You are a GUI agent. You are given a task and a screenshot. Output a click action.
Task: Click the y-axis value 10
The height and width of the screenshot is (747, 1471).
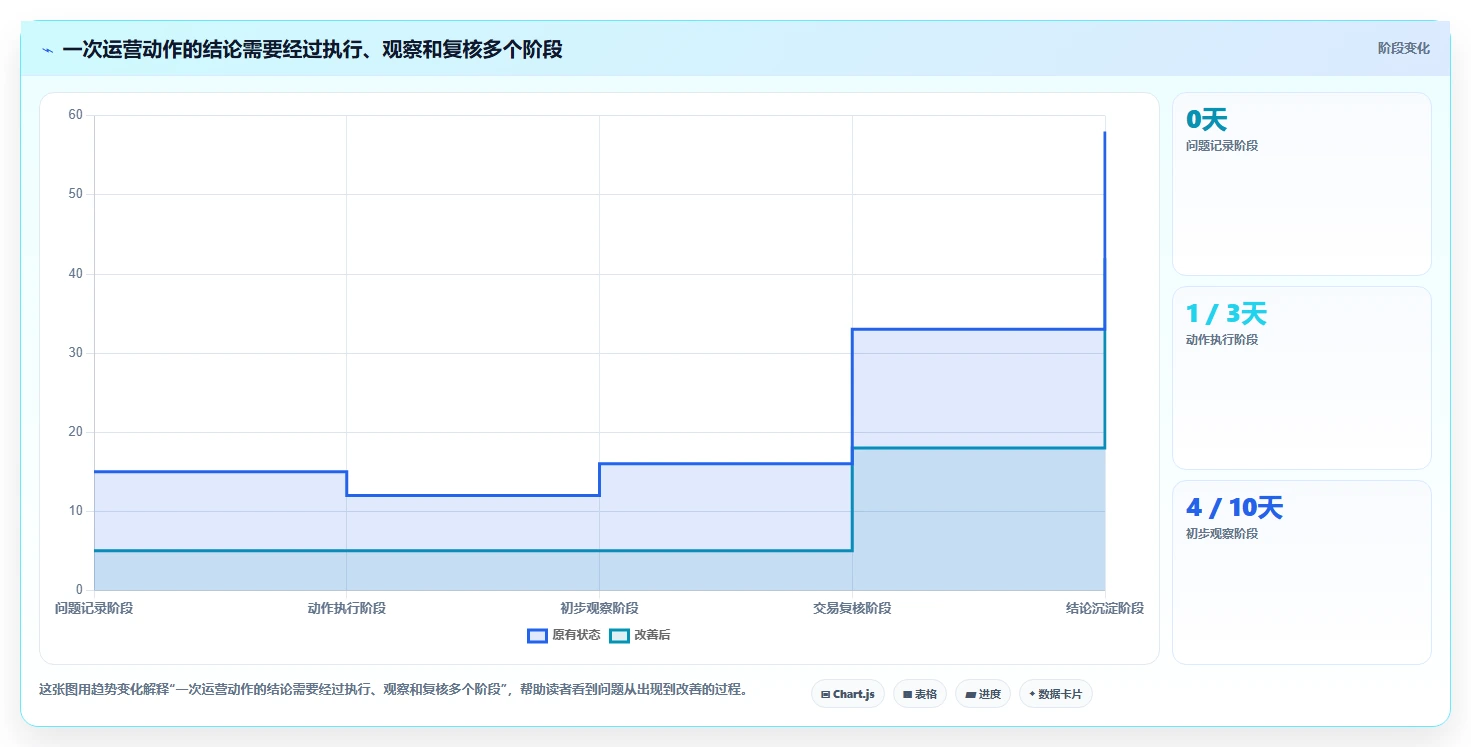click(75, 511)
